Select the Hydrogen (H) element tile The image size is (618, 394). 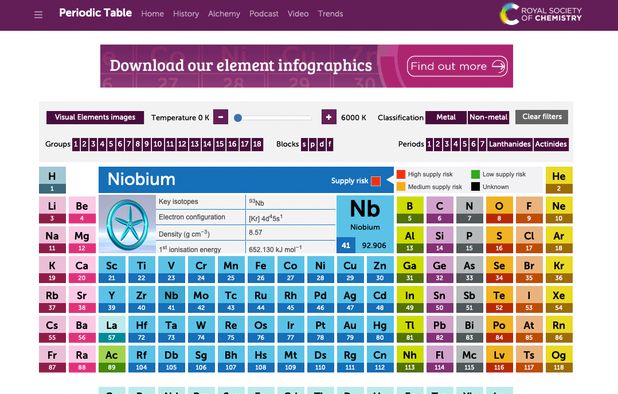[52, 180]
